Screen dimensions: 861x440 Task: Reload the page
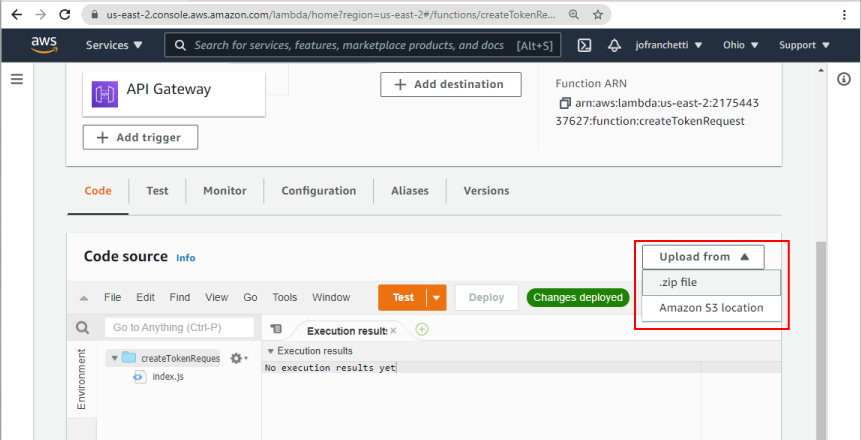pyautogui.click(x=65, y=15)
